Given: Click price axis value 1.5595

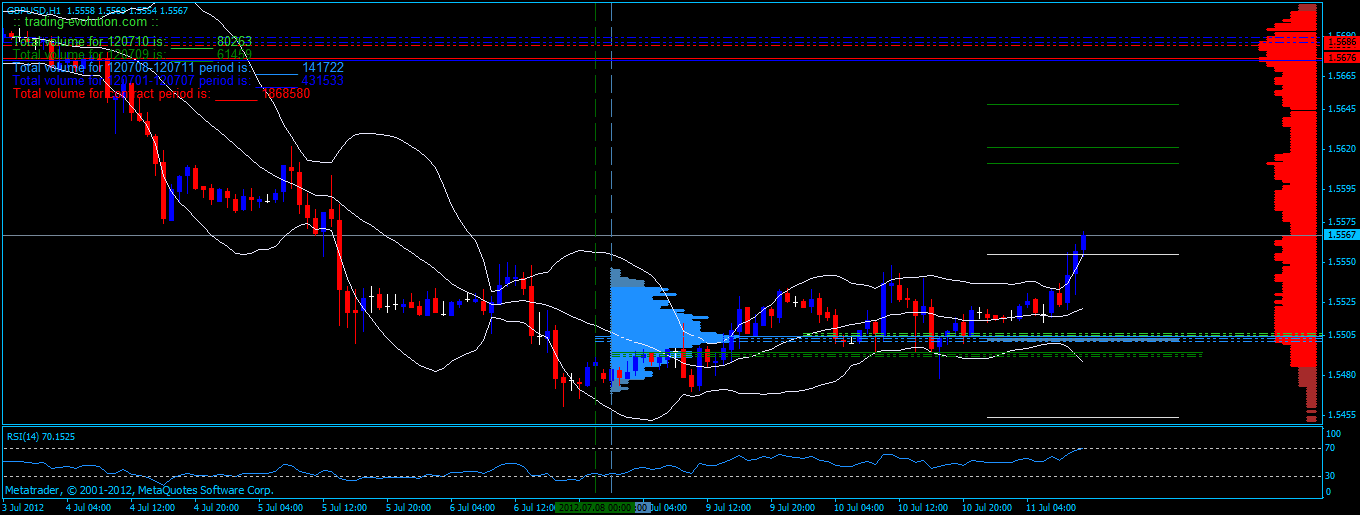Looking at the screenshot, I should point(1341,188).
